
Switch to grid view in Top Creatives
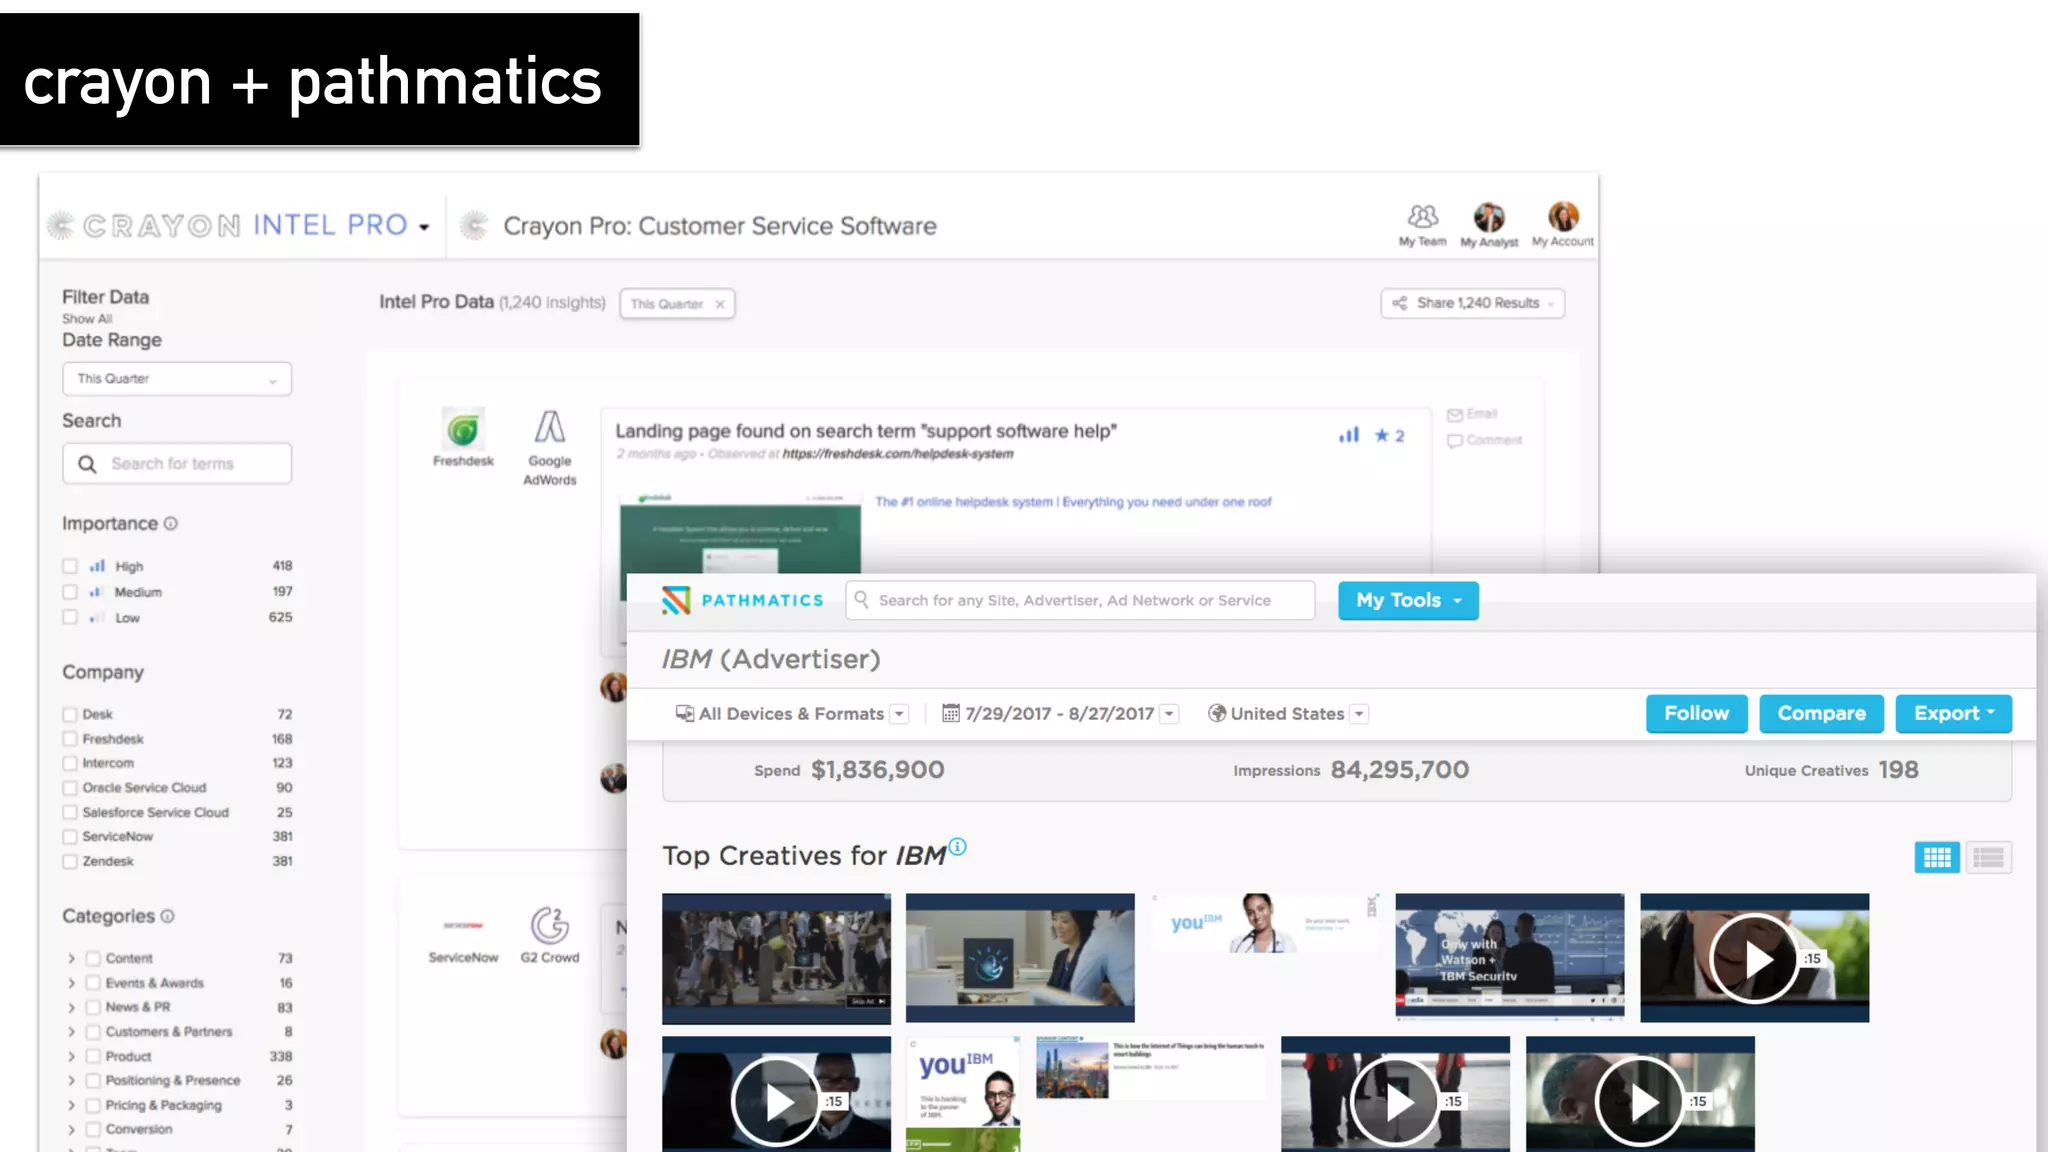1937,857
